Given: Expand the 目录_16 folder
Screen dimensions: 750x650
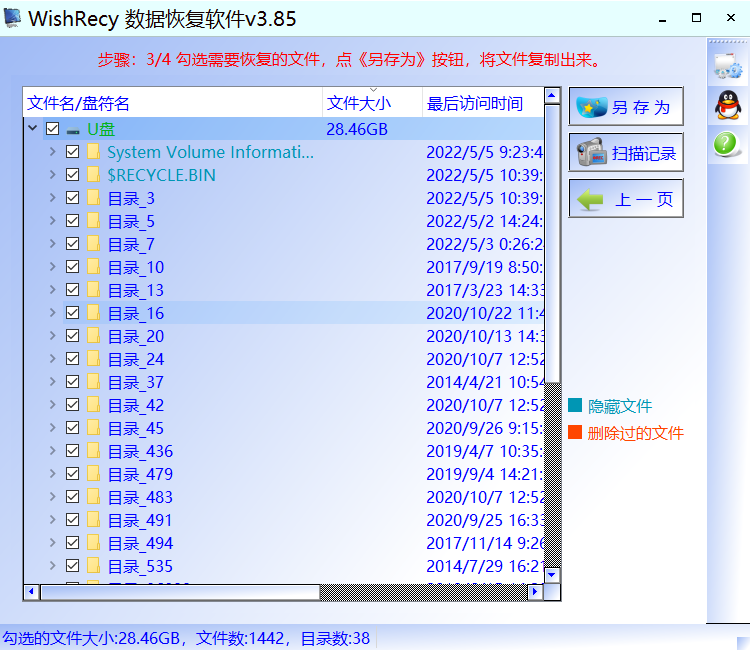Looking at the screenshot, I should 53,313.
